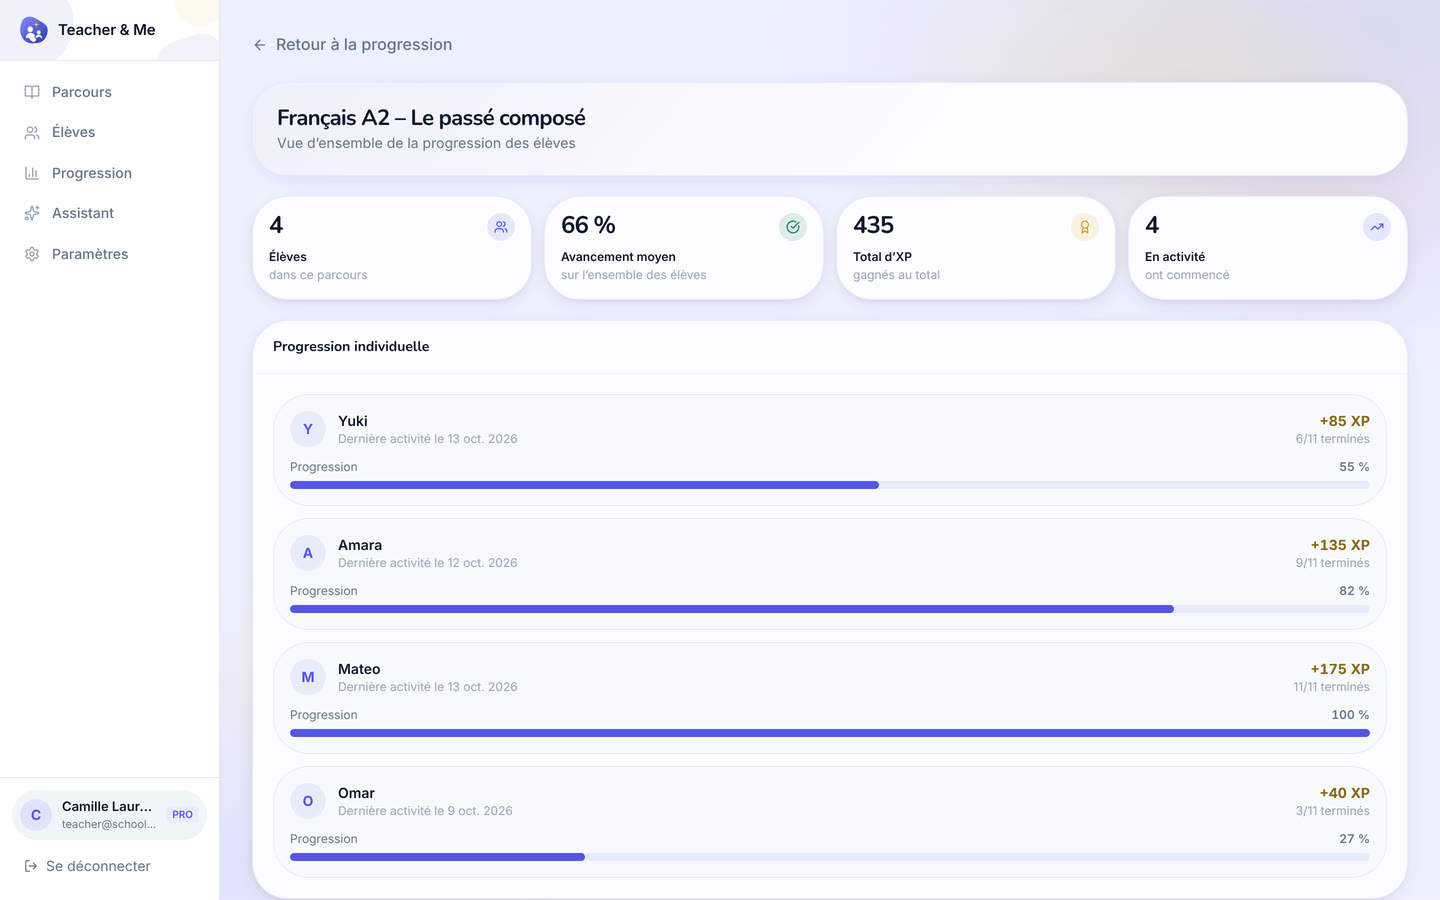
Task: Click the PRO badge in the account card
Action: [182, 815]
